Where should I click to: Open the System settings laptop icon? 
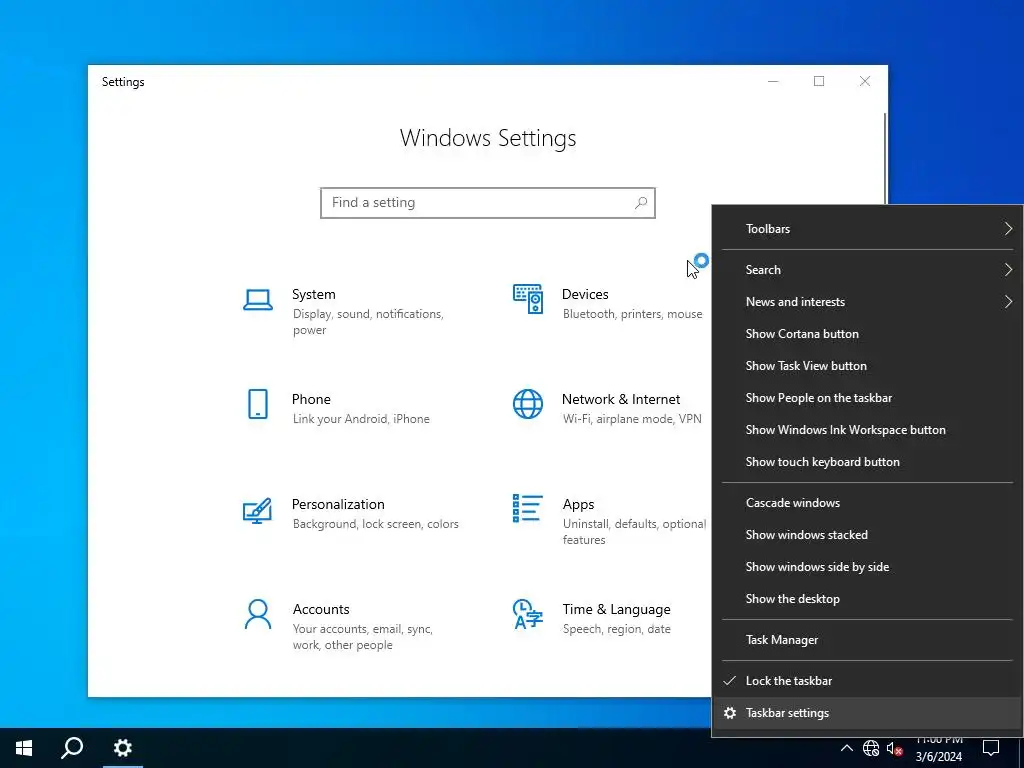(258, 300)
